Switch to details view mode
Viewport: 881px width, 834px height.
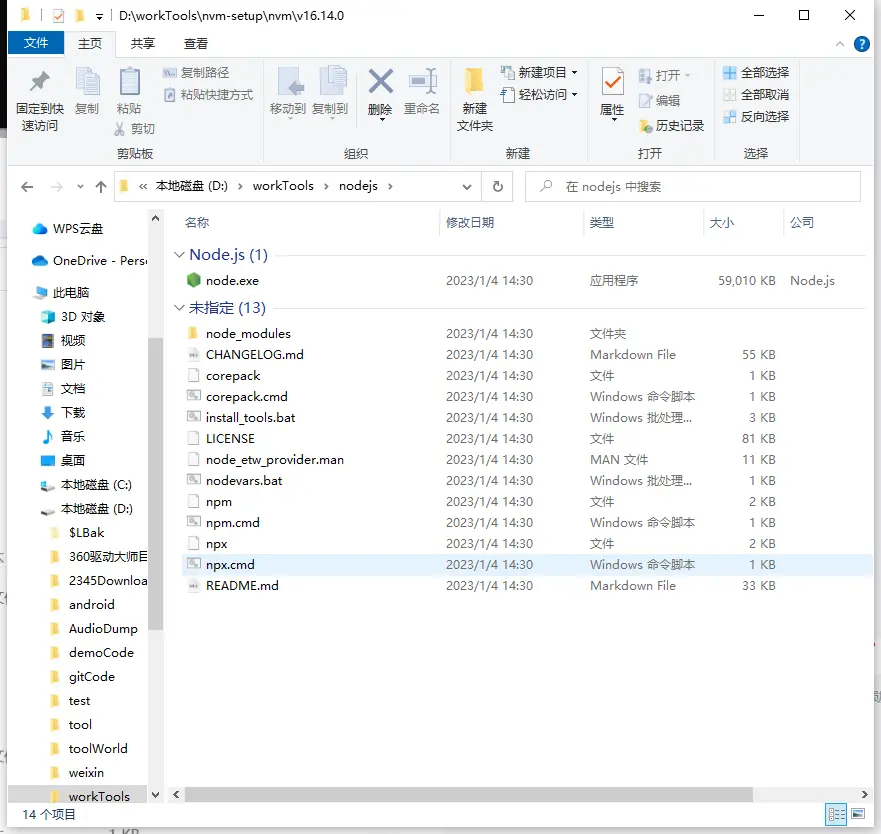pyautogui.click(x=837, y=815)
